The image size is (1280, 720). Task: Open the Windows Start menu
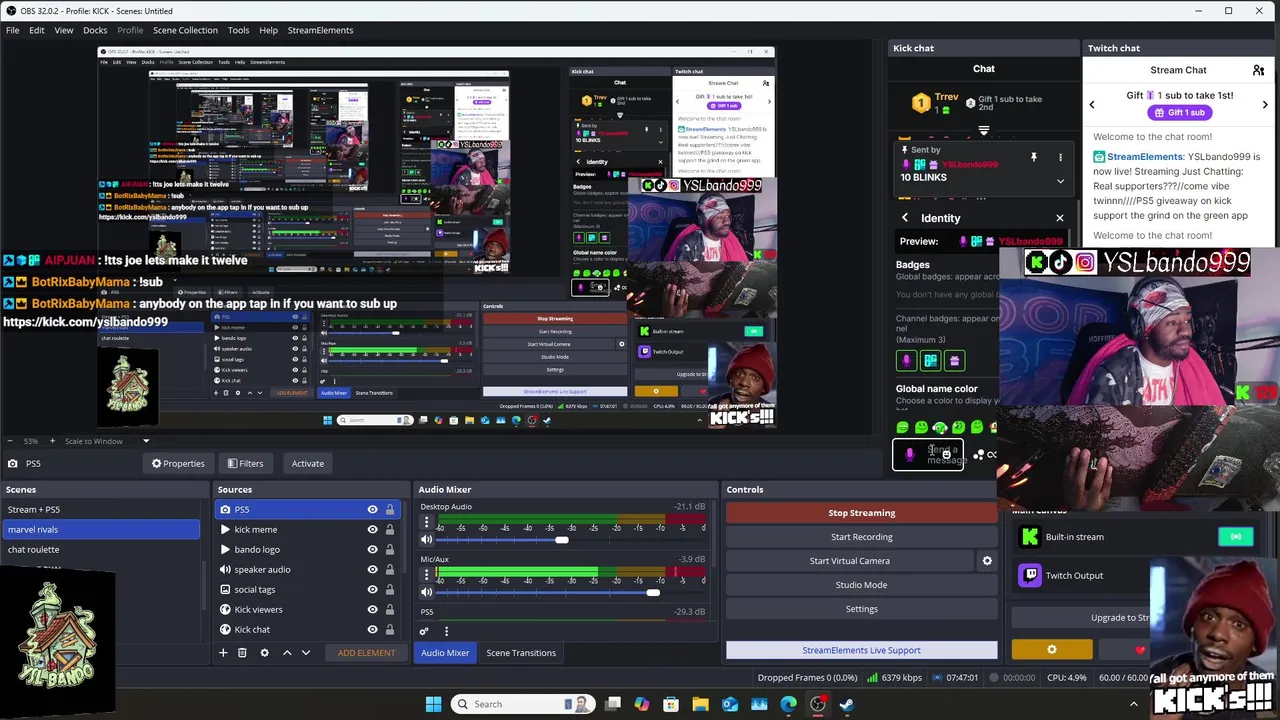tap(433, 704)
